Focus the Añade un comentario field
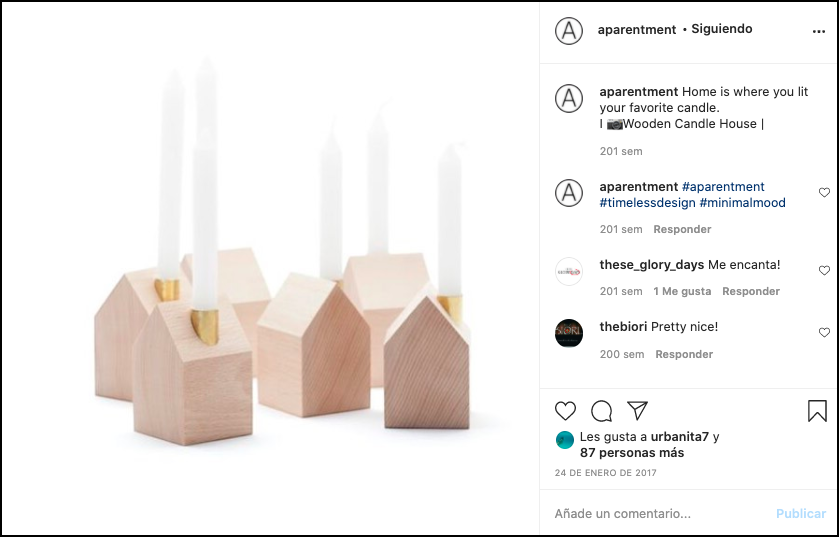Viewport: 839px width, 537px height. point(661,513)
